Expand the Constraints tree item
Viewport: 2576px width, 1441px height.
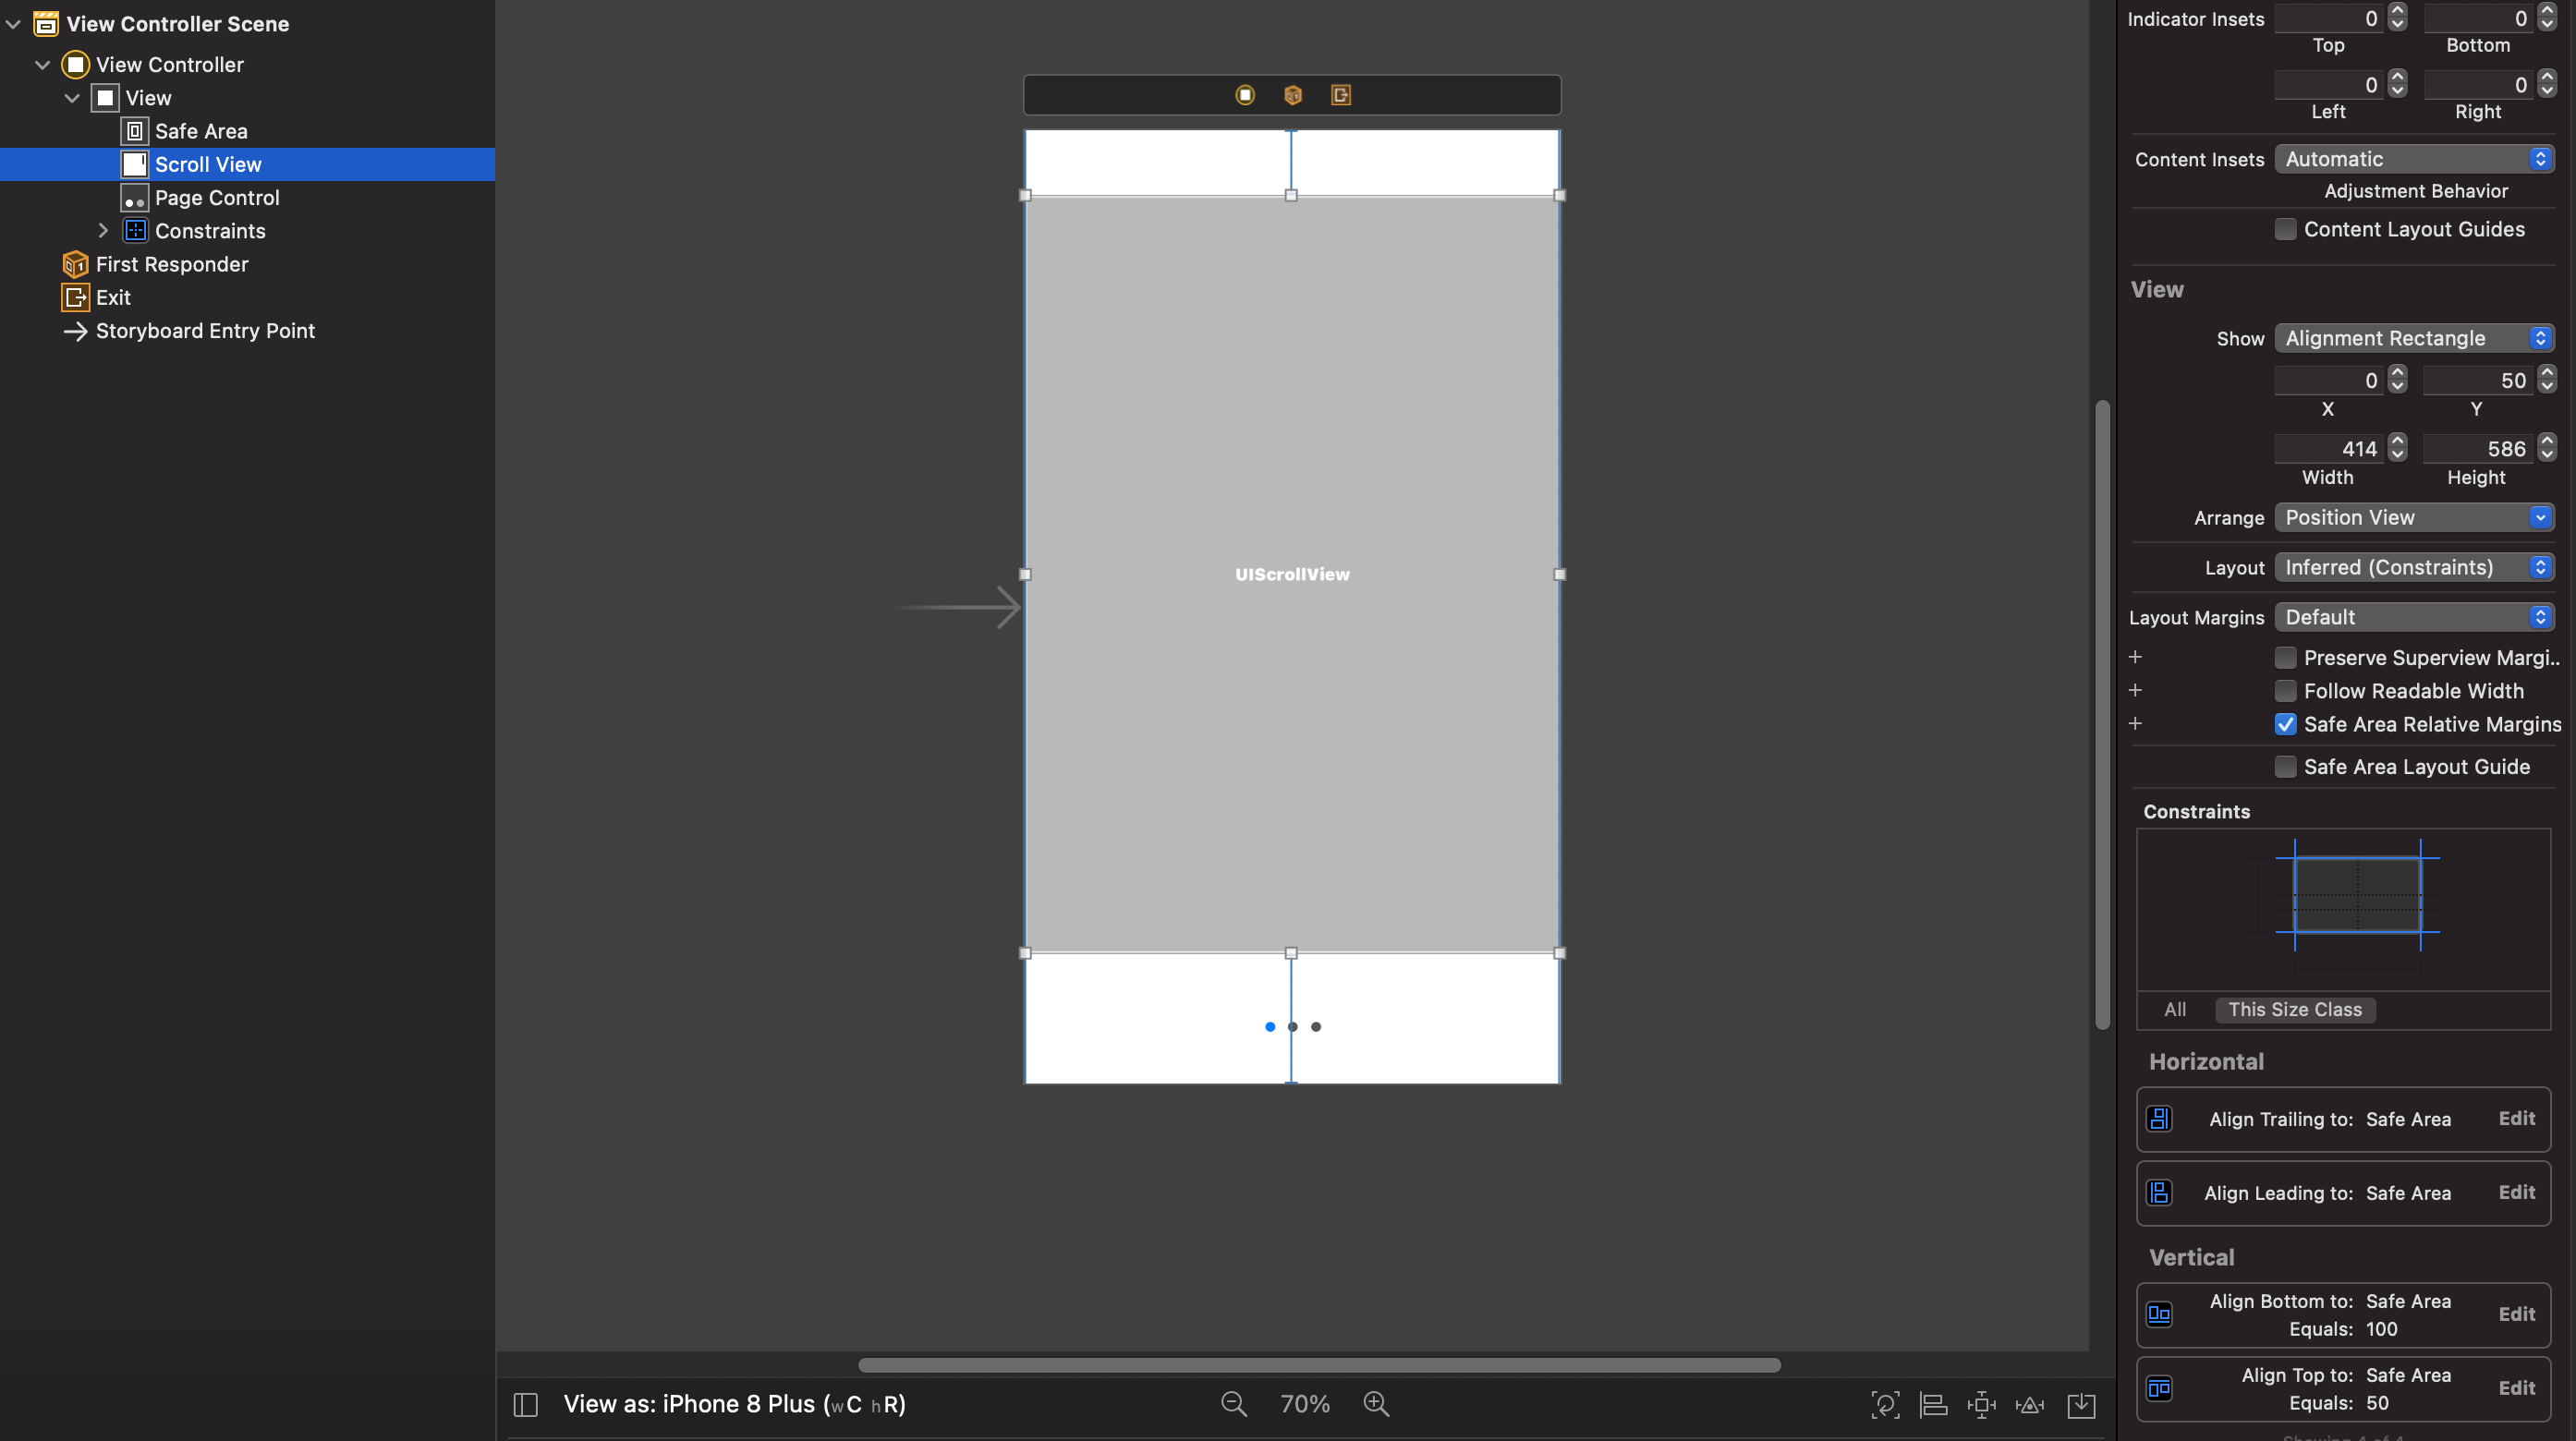coord(103,231)
